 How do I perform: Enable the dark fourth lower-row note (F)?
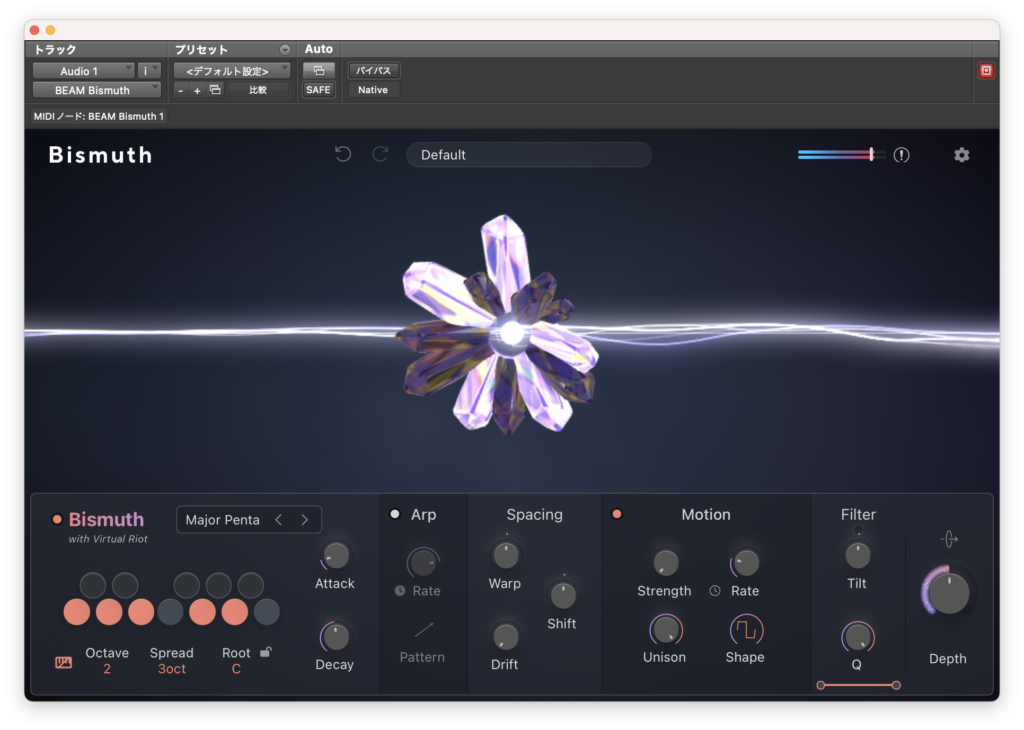tap(170, 612)
